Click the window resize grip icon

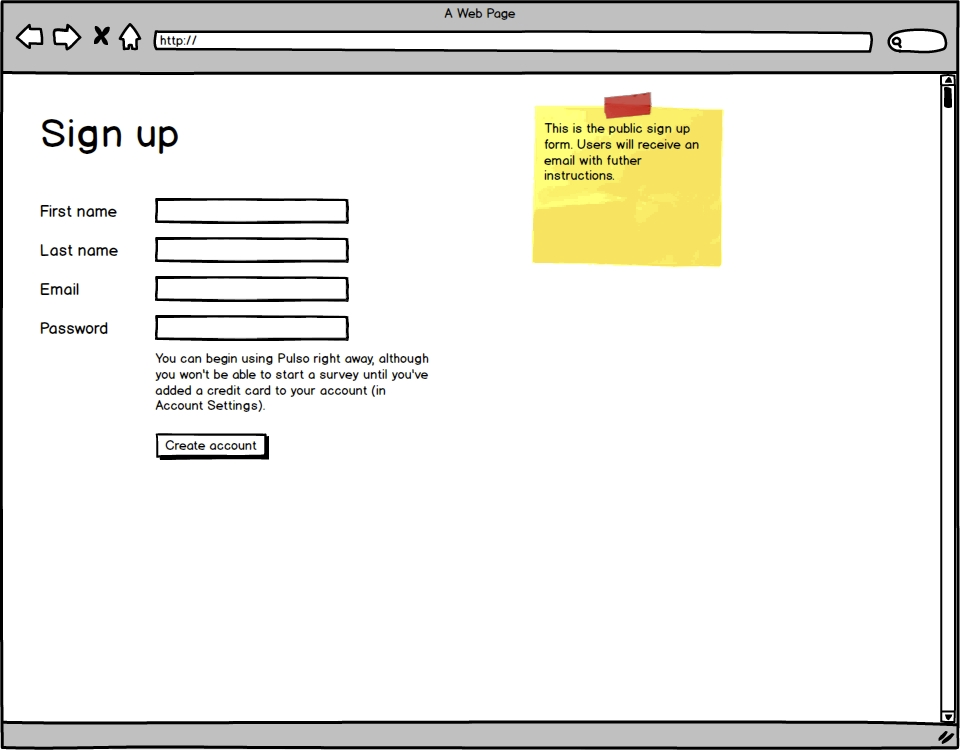(947, 737)
